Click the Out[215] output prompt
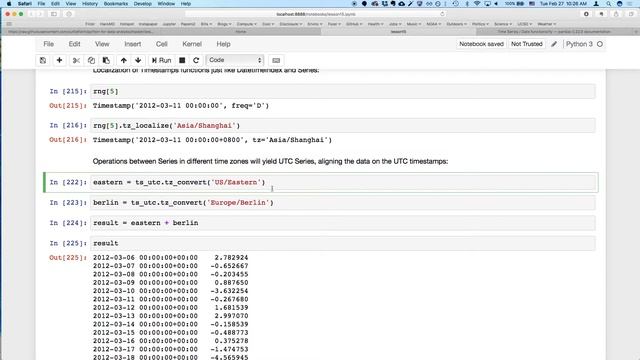Image resolution: width=640 pixels, height=360 pixels. pyautogui.click(x=68, y=106)
